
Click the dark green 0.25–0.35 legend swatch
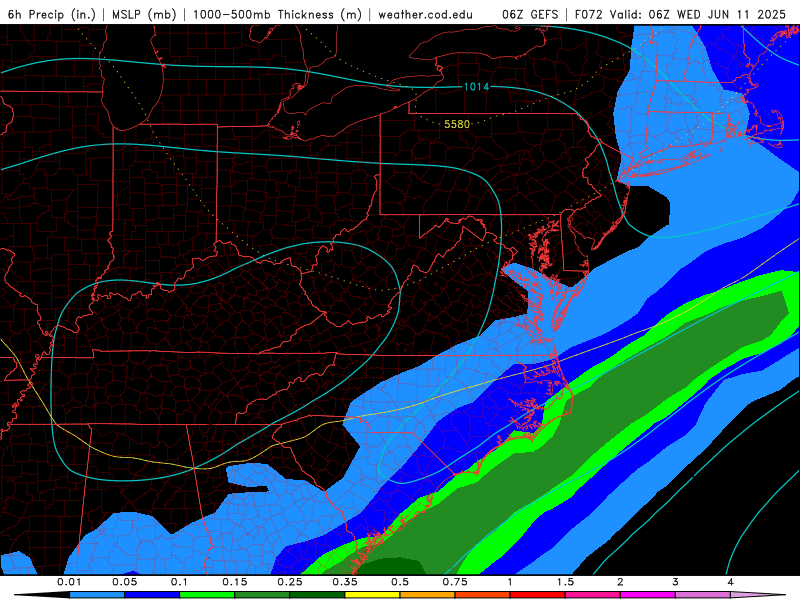(x=317, y=595)
